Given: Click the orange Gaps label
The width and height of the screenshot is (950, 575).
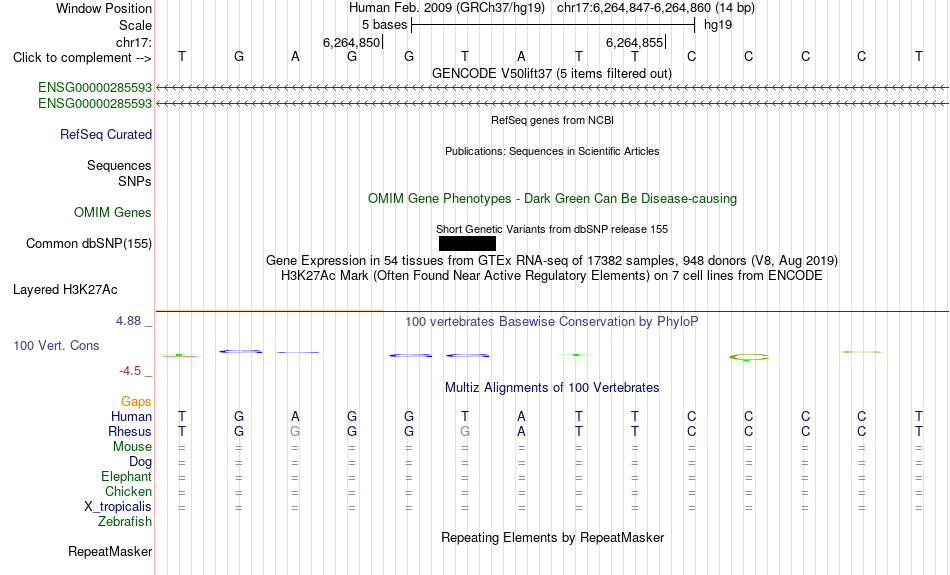Looking at the screenshot, I should pyautogui.click(x=136, y=402).
